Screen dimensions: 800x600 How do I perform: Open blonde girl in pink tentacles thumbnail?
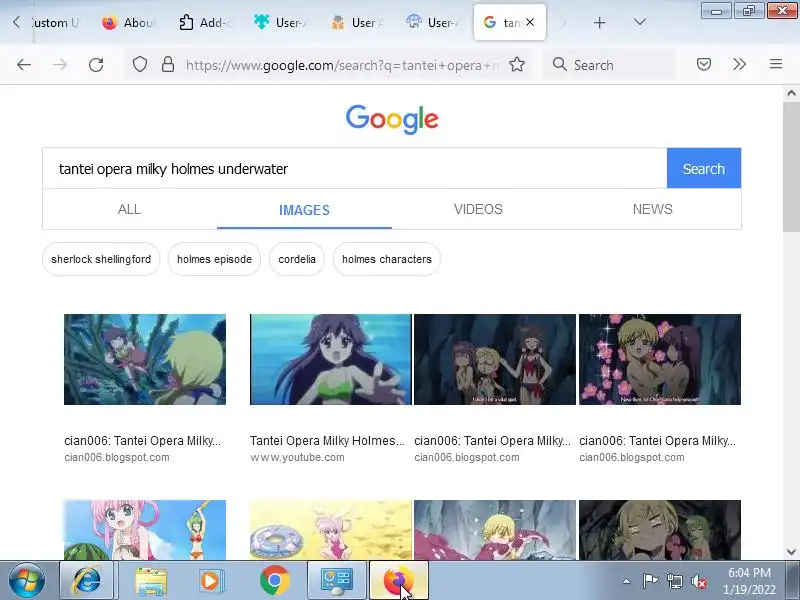point(495,530)
